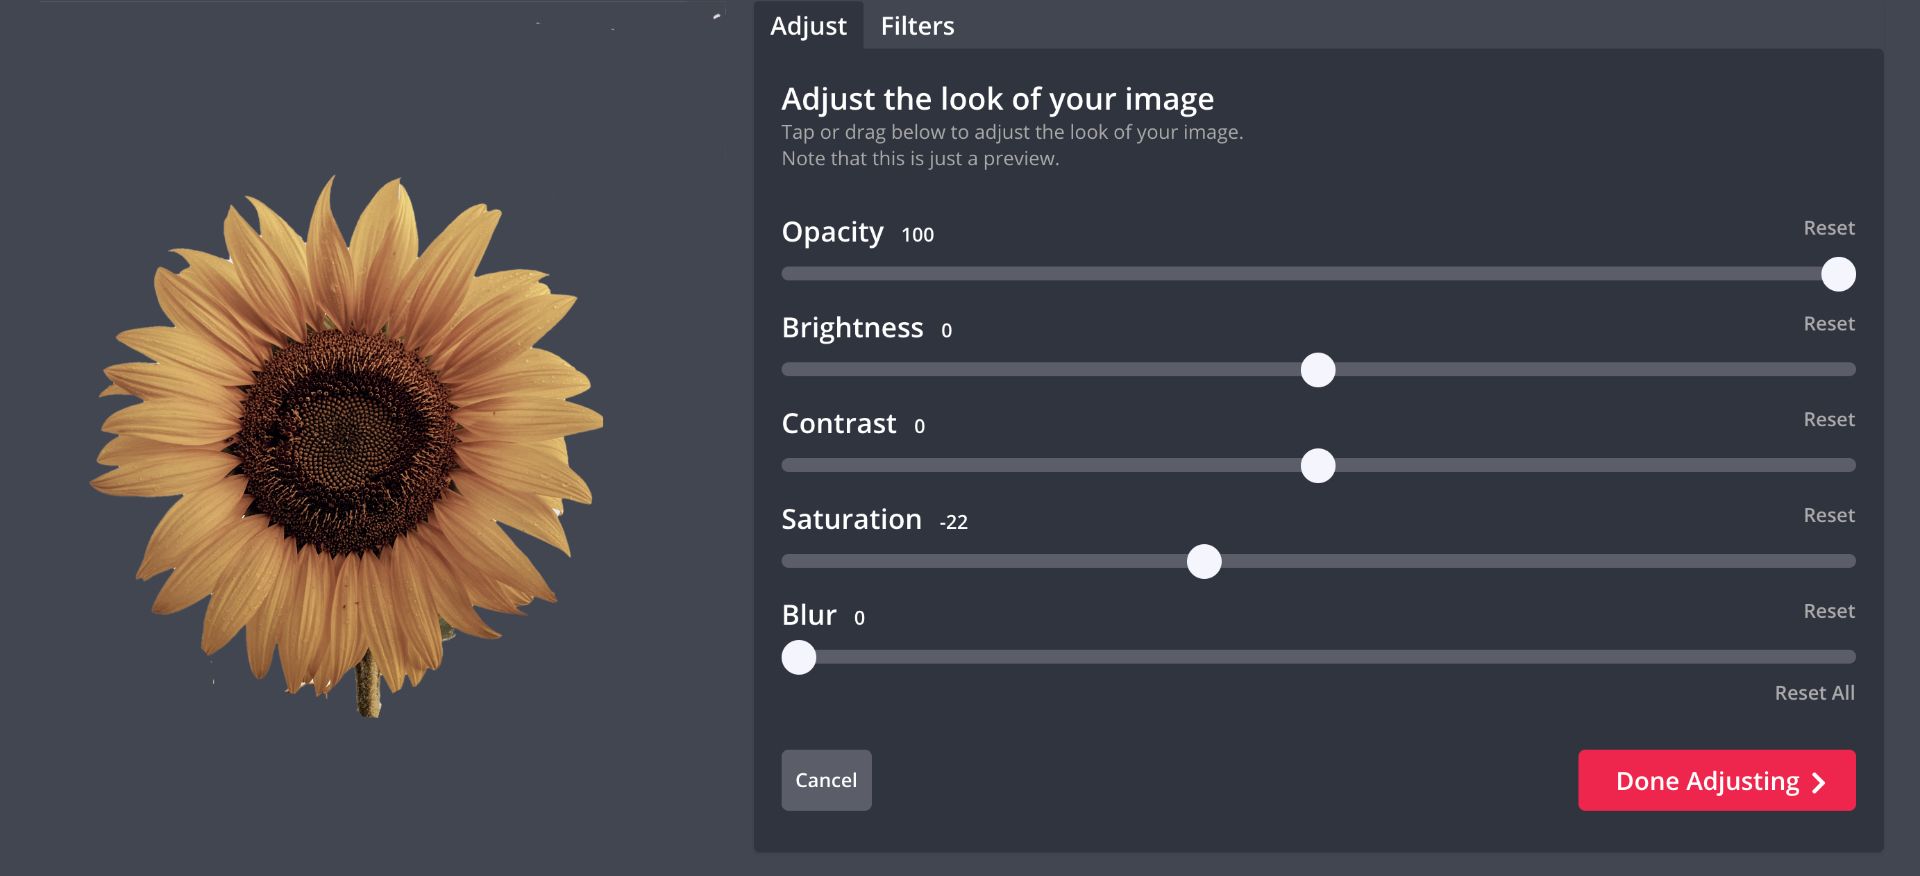Switch to the Filters tab
Viewport: 1920px width, 876px height.
(x=917, y=26)
